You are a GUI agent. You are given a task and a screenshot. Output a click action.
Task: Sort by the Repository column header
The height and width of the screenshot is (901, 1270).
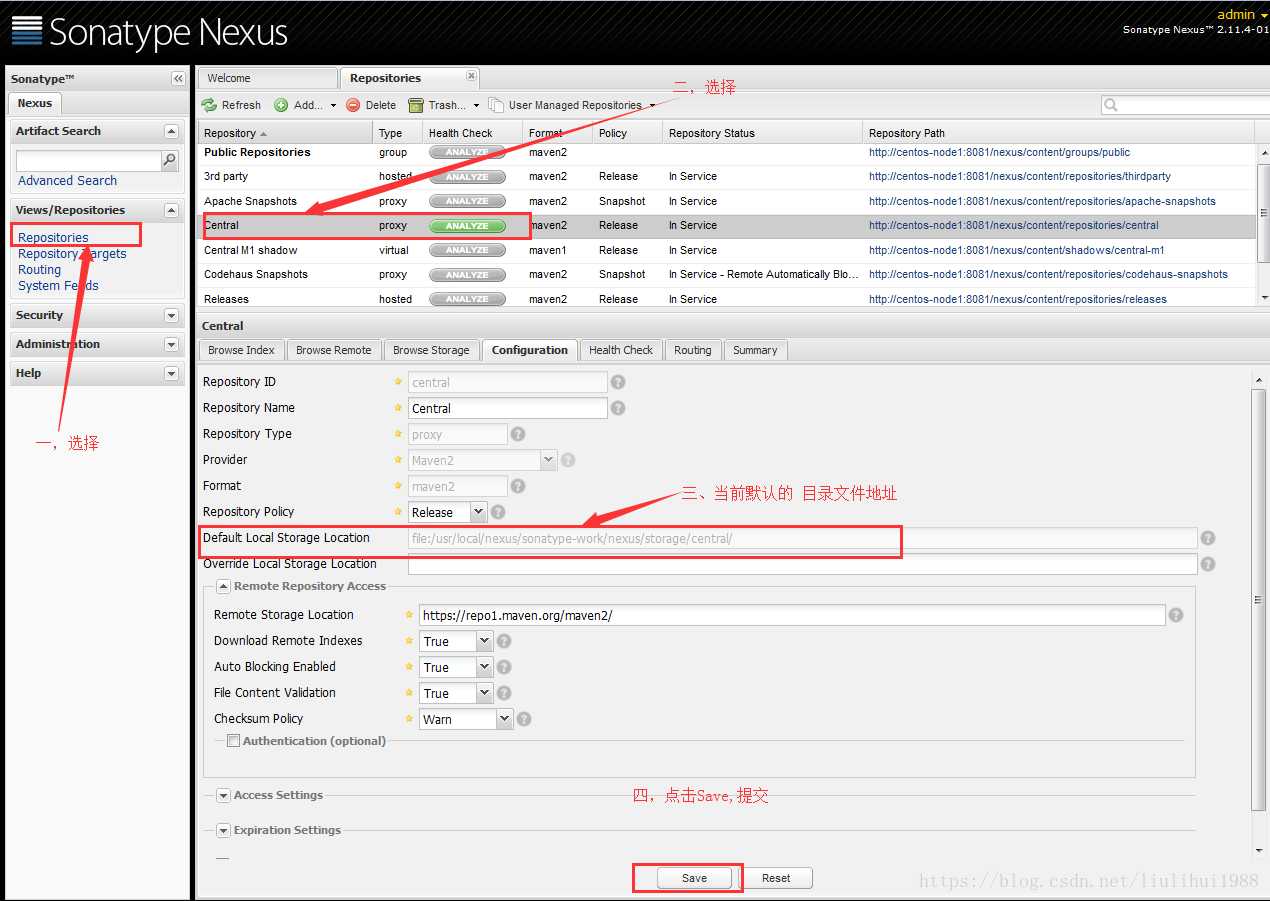point(285,133)
